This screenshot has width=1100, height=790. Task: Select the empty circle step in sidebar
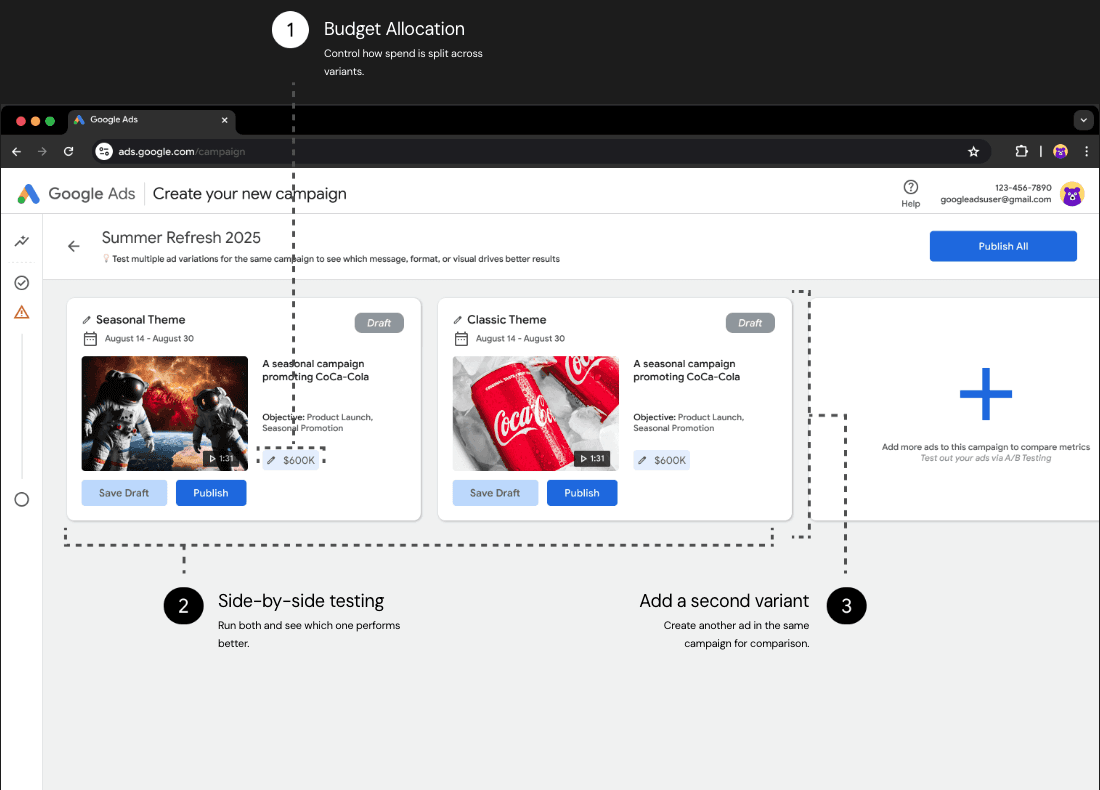pos(22,500)
